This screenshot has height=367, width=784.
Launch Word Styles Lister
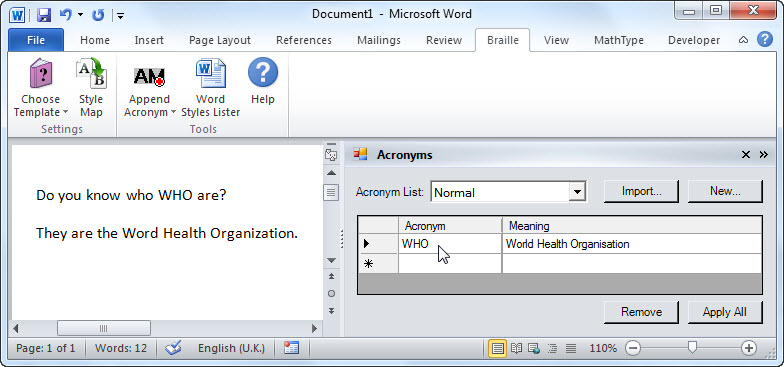pos(210,88)
